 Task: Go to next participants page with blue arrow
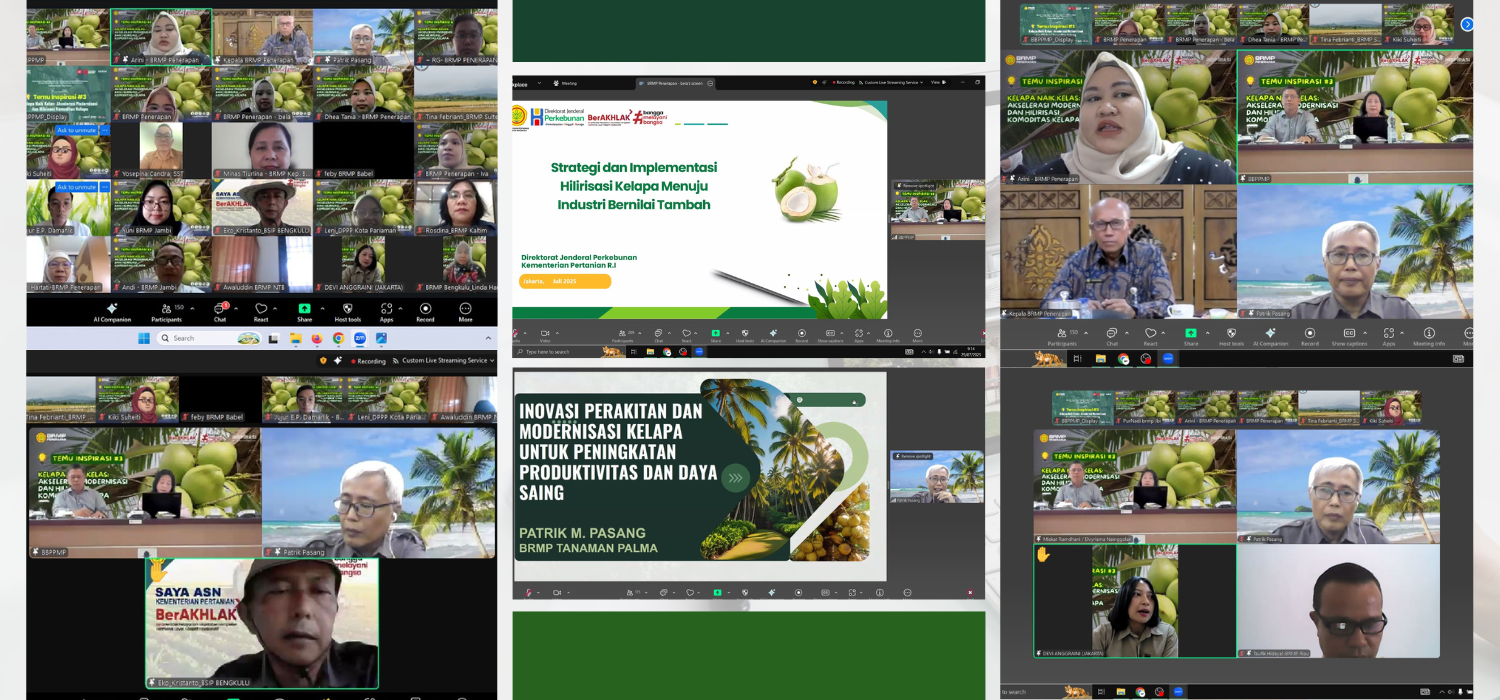click(x=1467, y=24)
